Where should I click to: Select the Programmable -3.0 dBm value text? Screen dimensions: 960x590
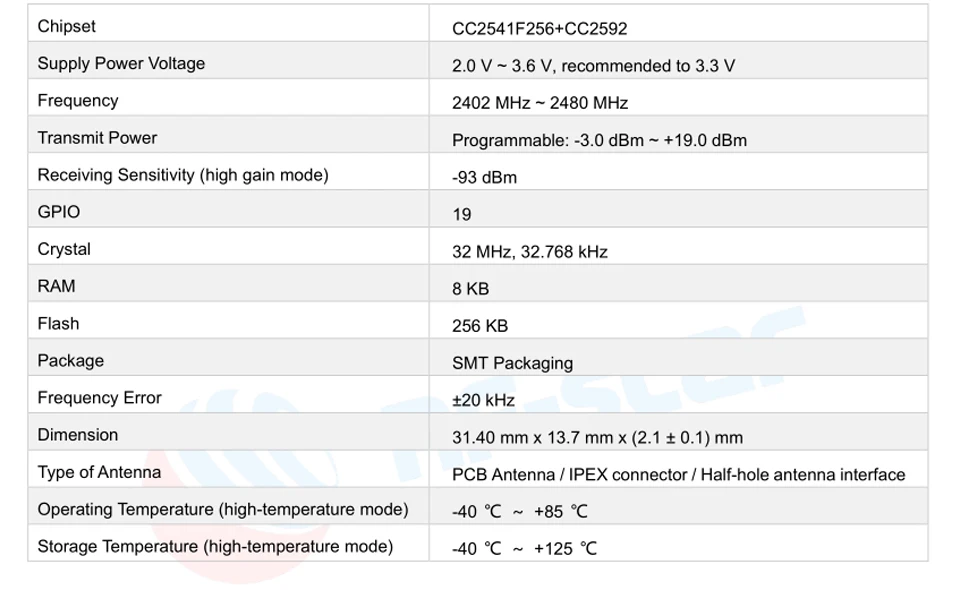tap(599, 141)
